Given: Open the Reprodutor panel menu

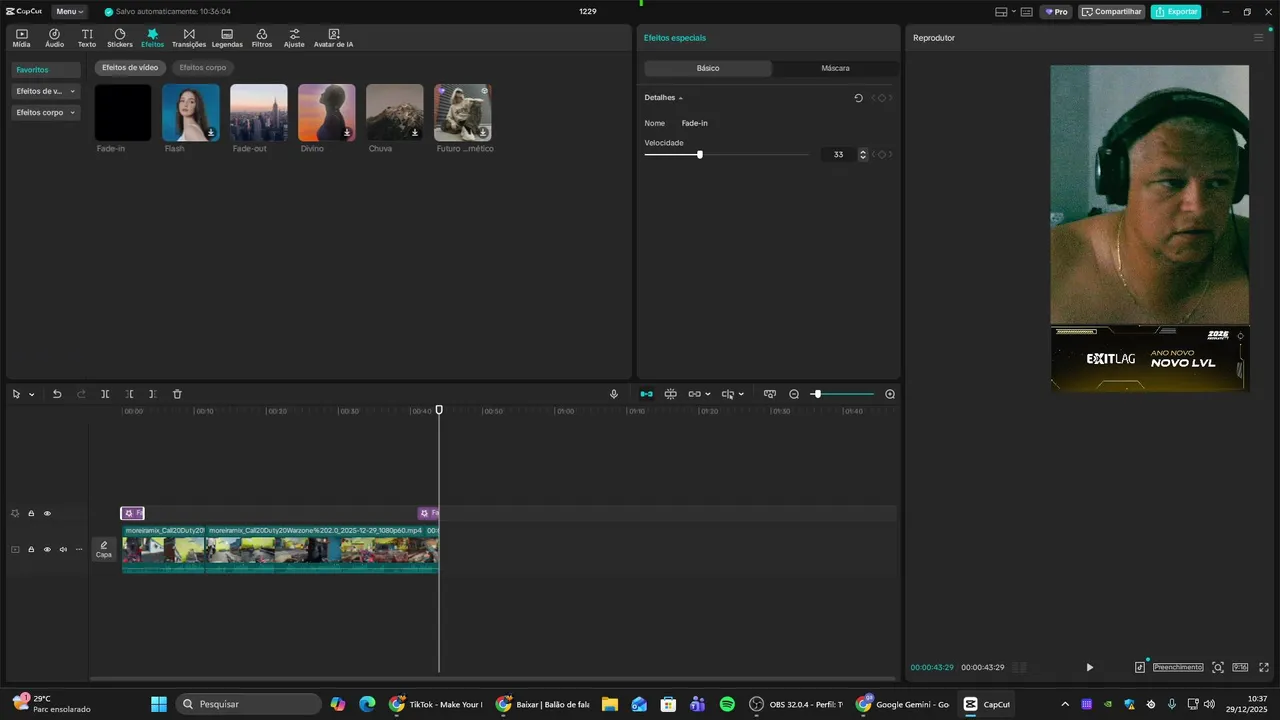Looking at the screenshot, I should click(1258, 38).
